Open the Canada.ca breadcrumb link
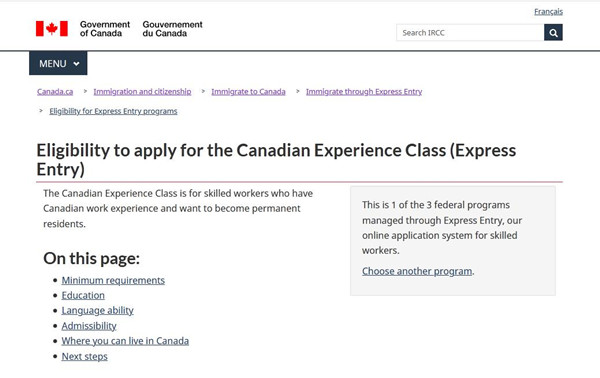Image resolution: width=600 pixels, height=378 pixels. click(x=55, y=91)
